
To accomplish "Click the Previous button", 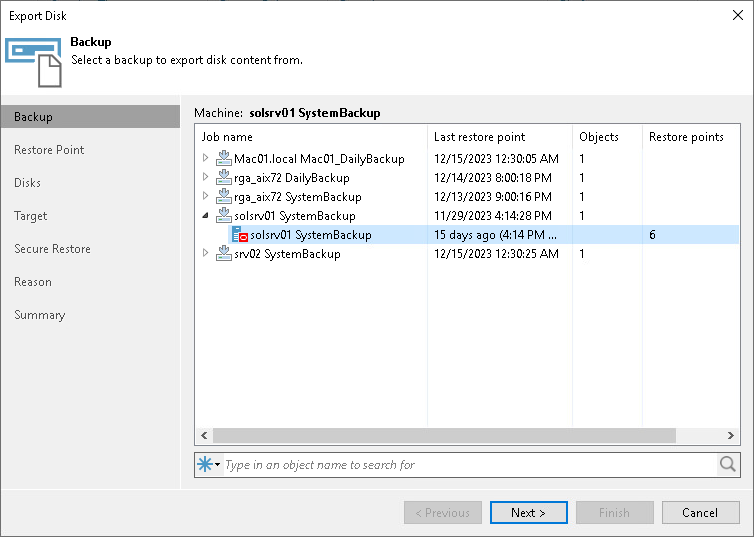I will pyautogui.click(x=442, y=512).
